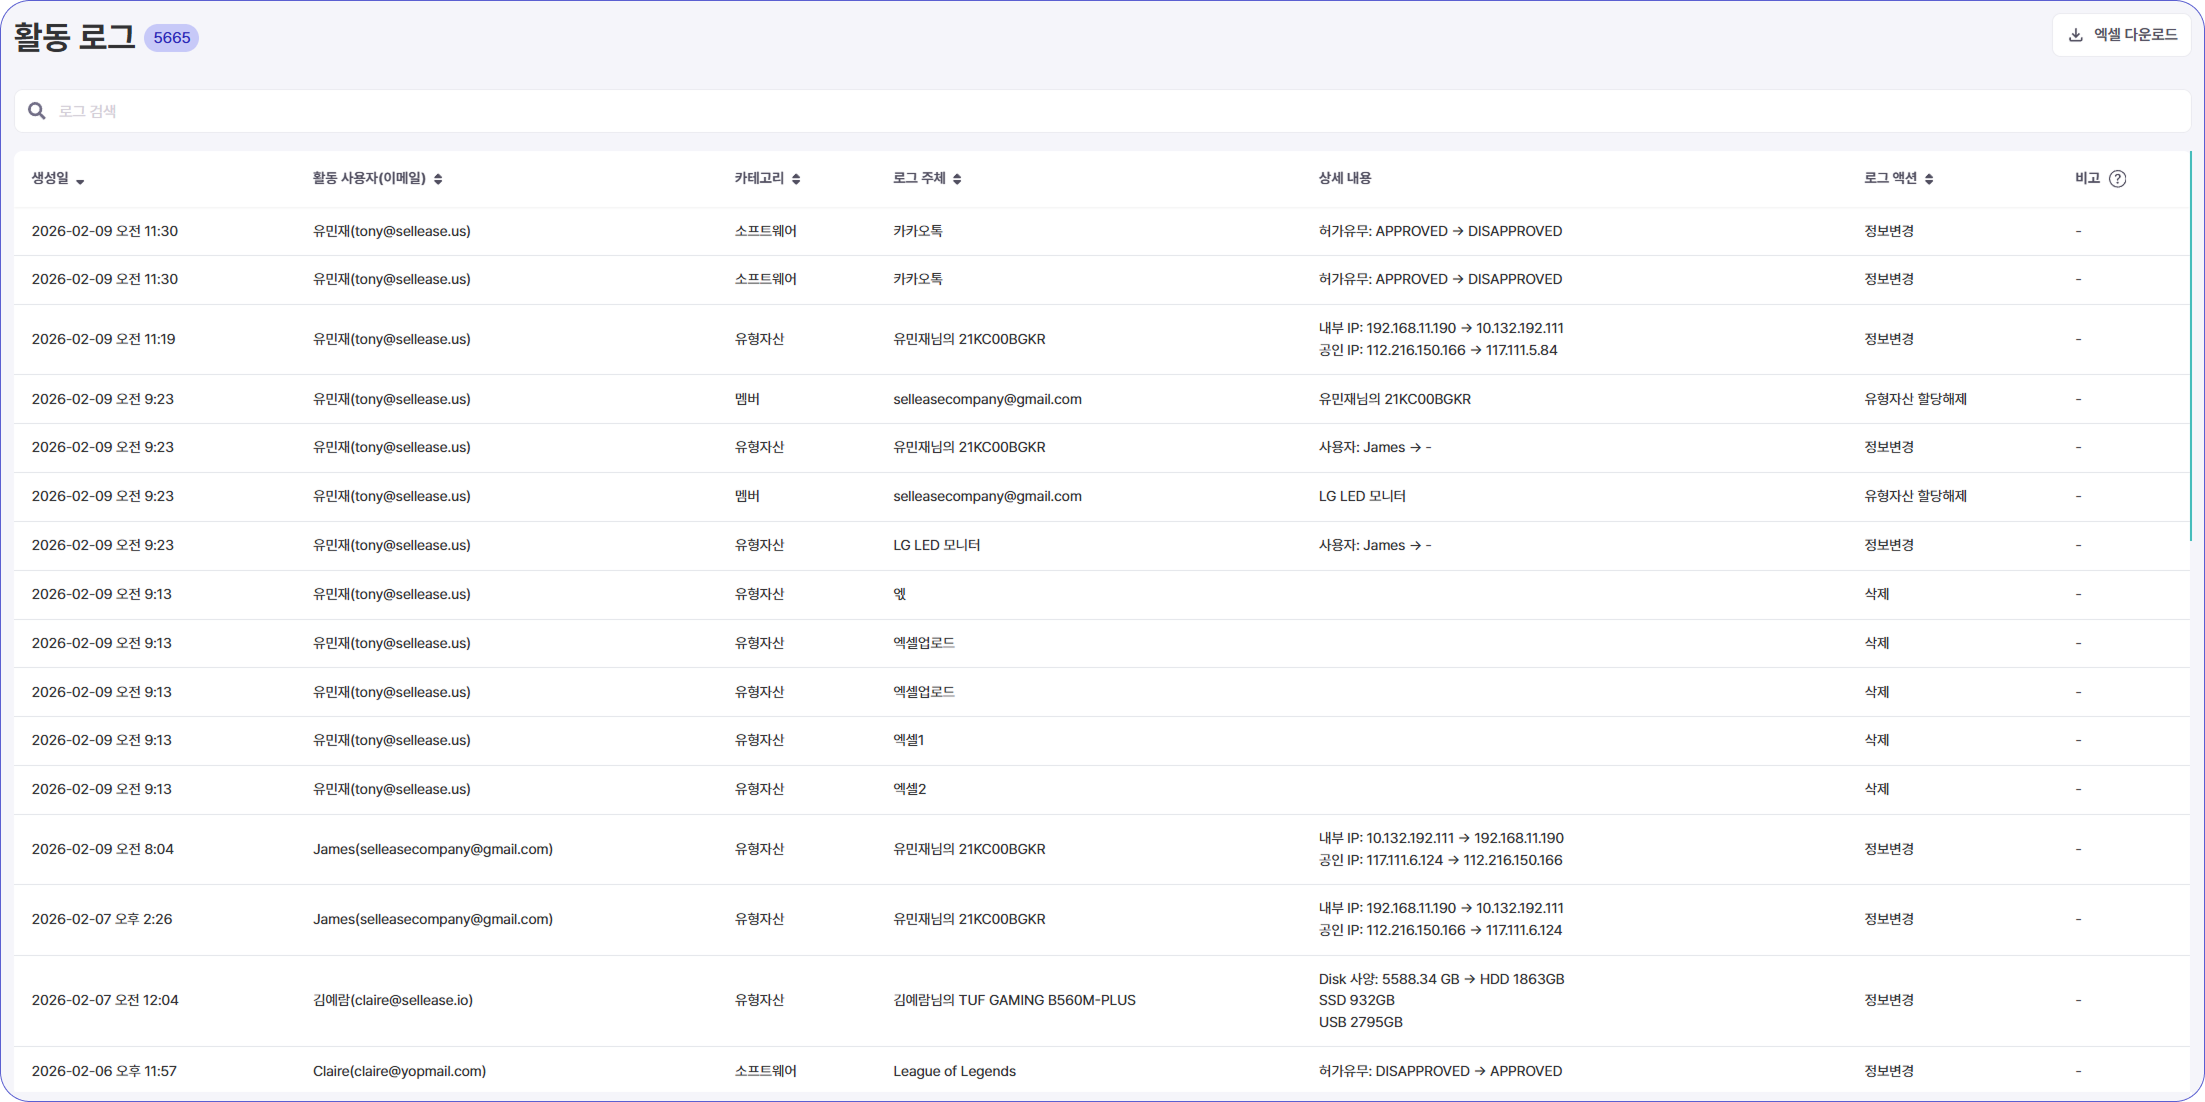Focus the 로그 검색 search field
Image resolution: width=2205 pixels, height=1102 pixels.
coord(1100,111)
